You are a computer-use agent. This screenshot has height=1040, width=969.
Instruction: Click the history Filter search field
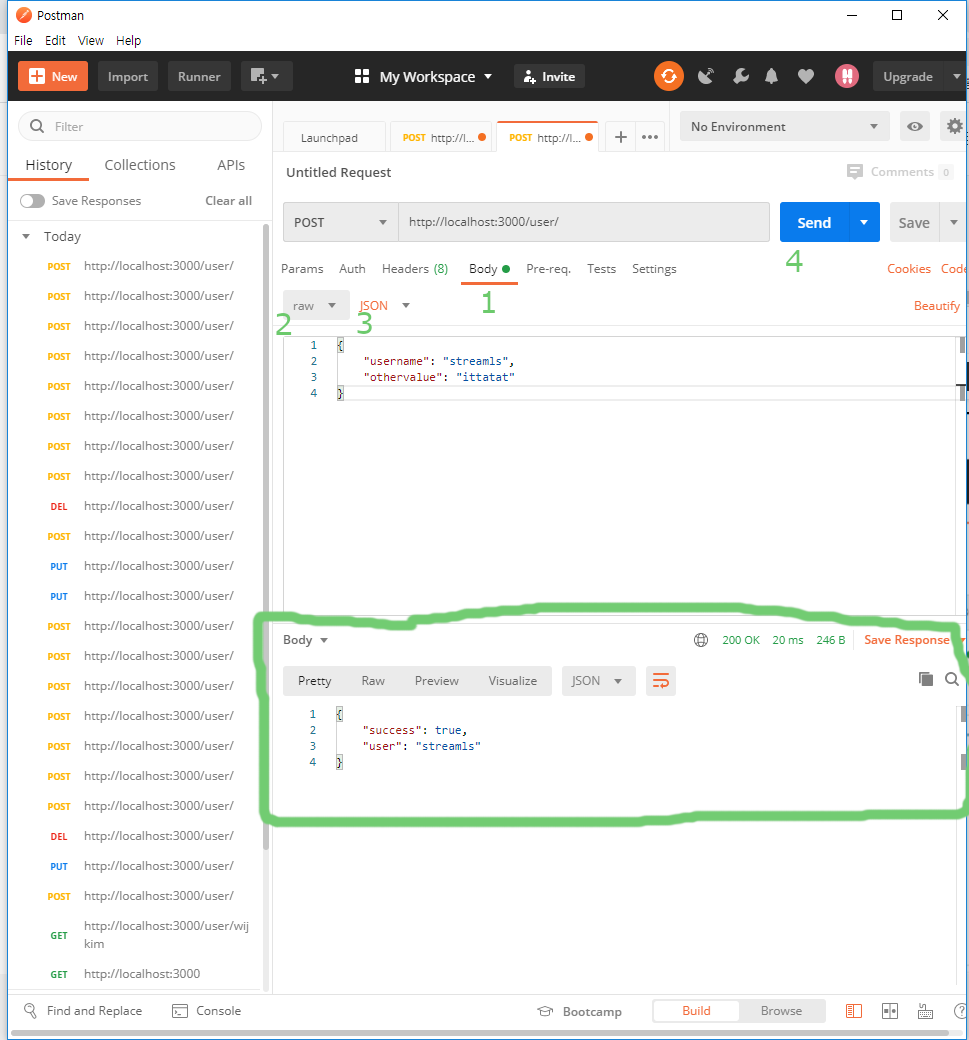[x=140, y=126]
